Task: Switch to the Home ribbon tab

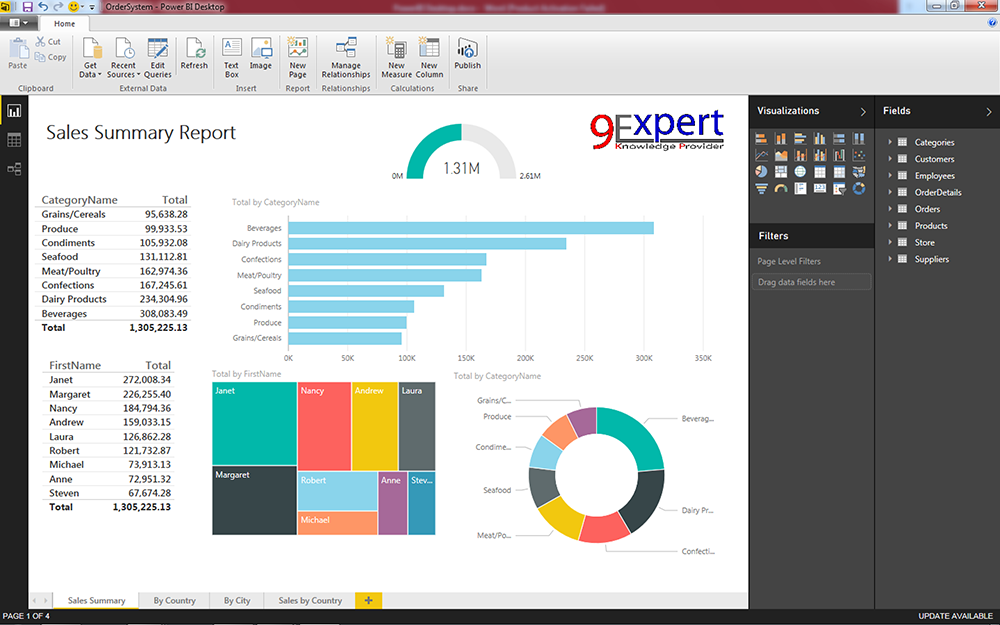Action: pos(64,24)
